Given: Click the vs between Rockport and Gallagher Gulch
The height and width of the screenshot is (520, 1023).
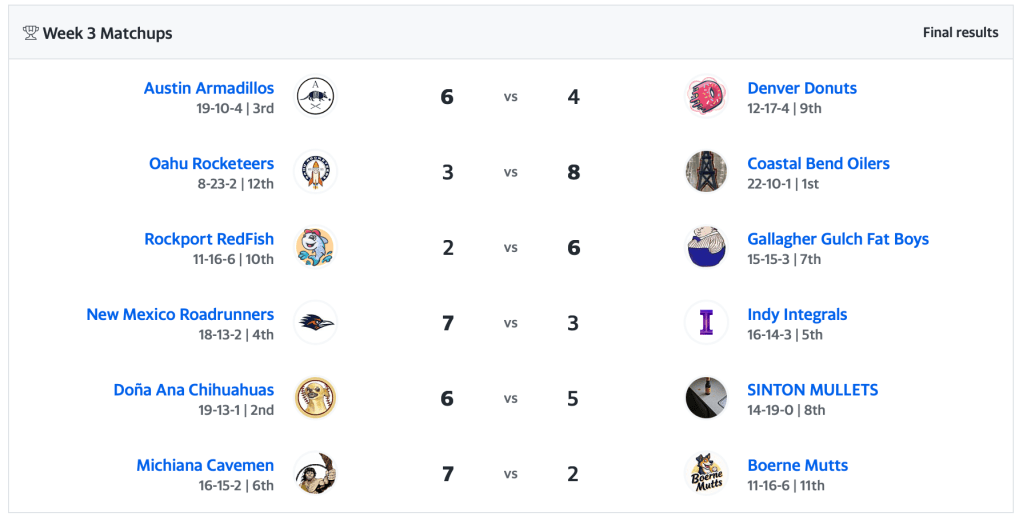Looking at the screenshot, I should [x=510, y=248].
